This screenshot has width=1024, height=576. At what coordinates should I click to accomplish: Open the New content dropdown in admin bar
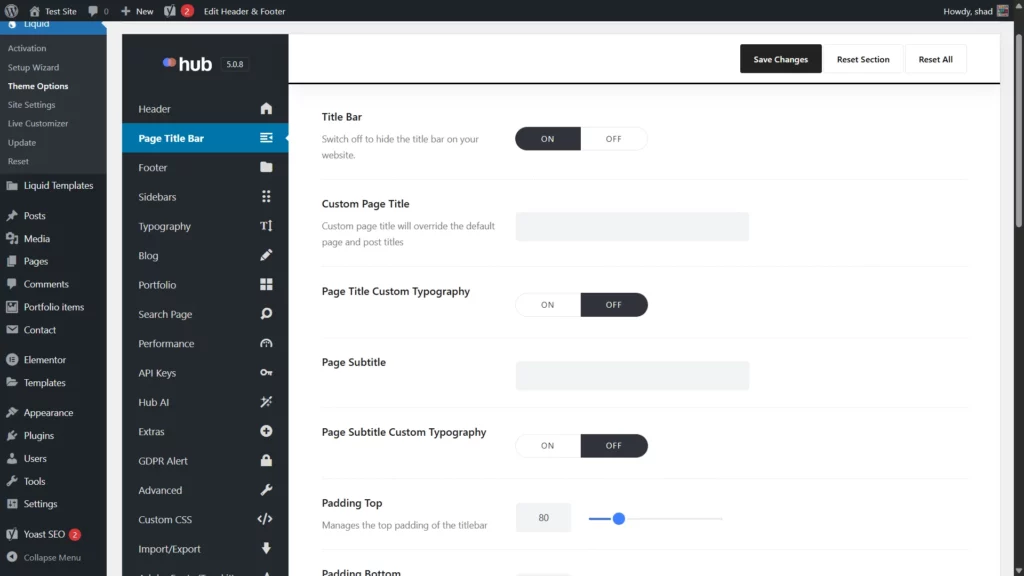pos(137,11)
